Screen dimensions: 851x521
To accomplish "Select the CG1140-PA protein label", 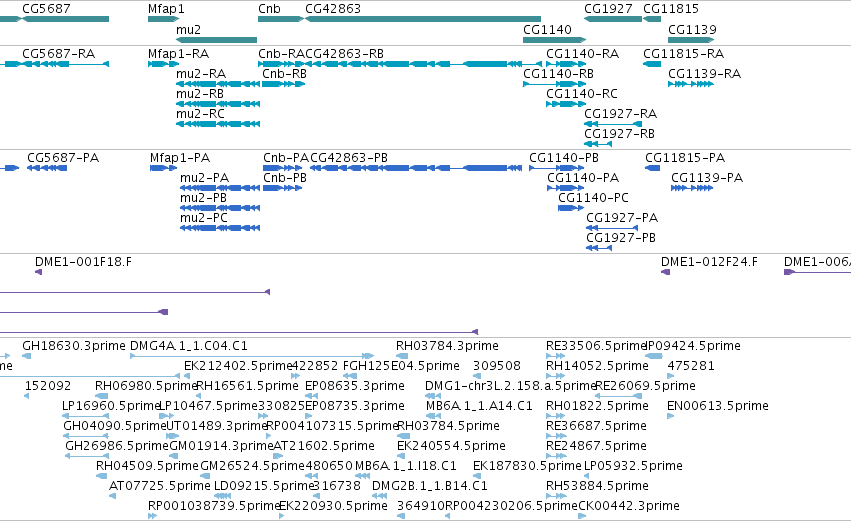I will 583,178.
